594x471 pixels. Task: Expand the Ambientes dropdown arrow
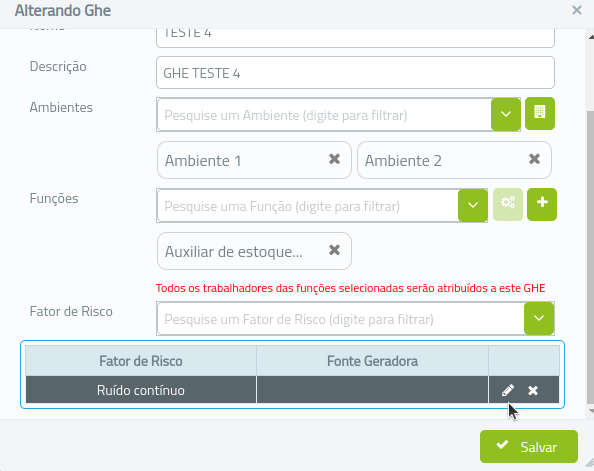click(x=506, y=114)
